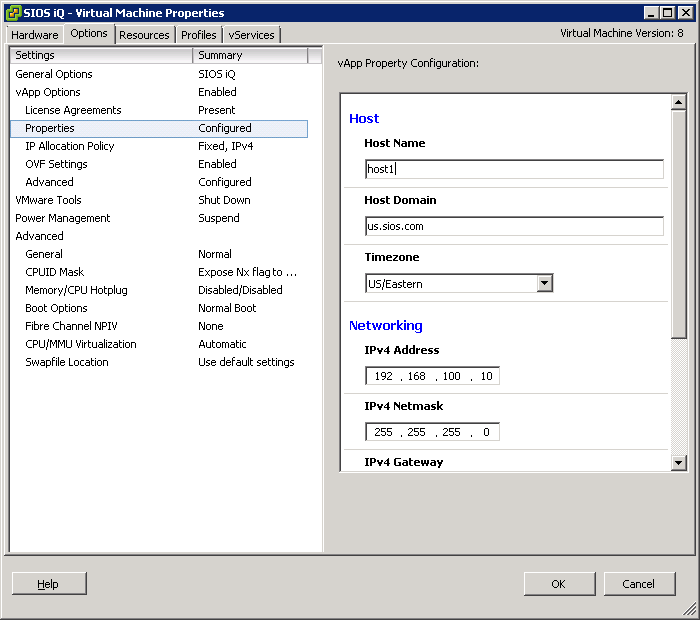The width and height of the screenshot is (700, 620).
Task: Click the 'Normal Boot' summary value
Action: [x=227, y=308]
